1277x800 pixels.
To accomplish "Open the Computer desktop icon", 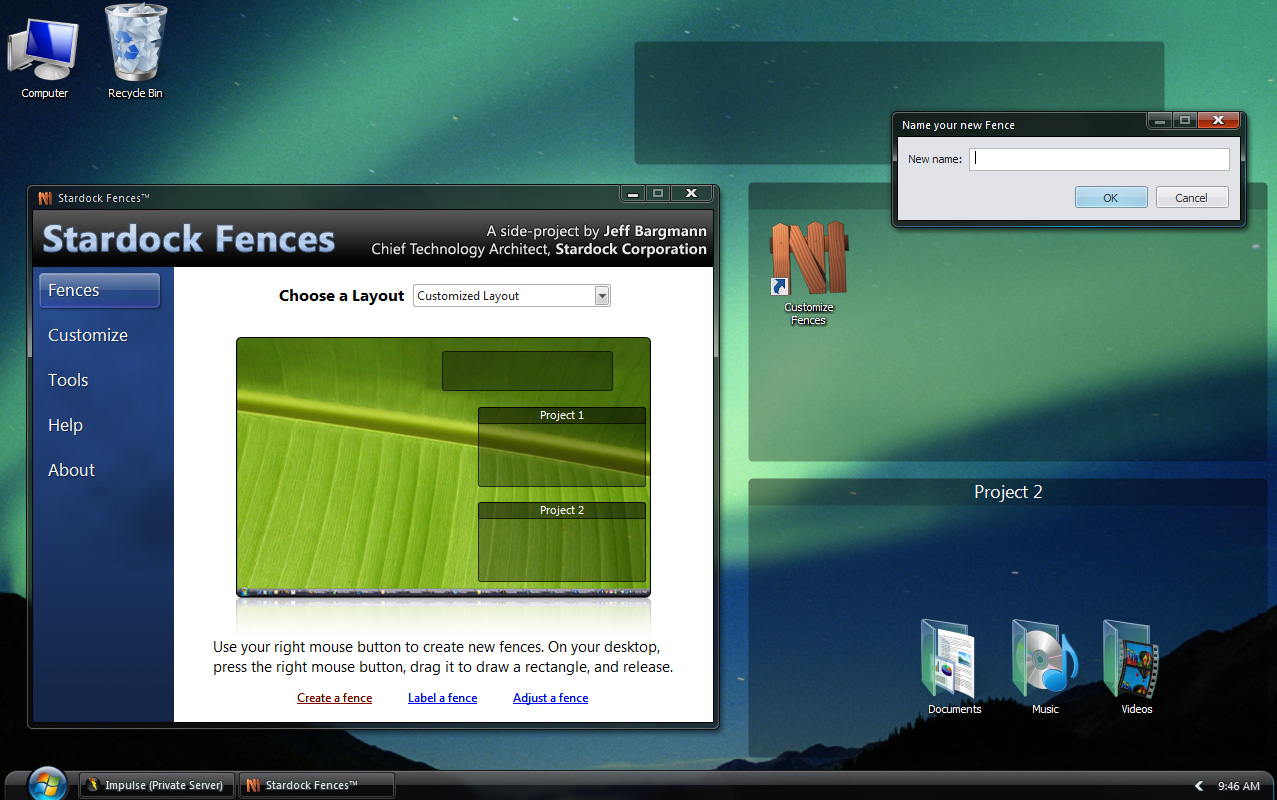I will [44, 56].
